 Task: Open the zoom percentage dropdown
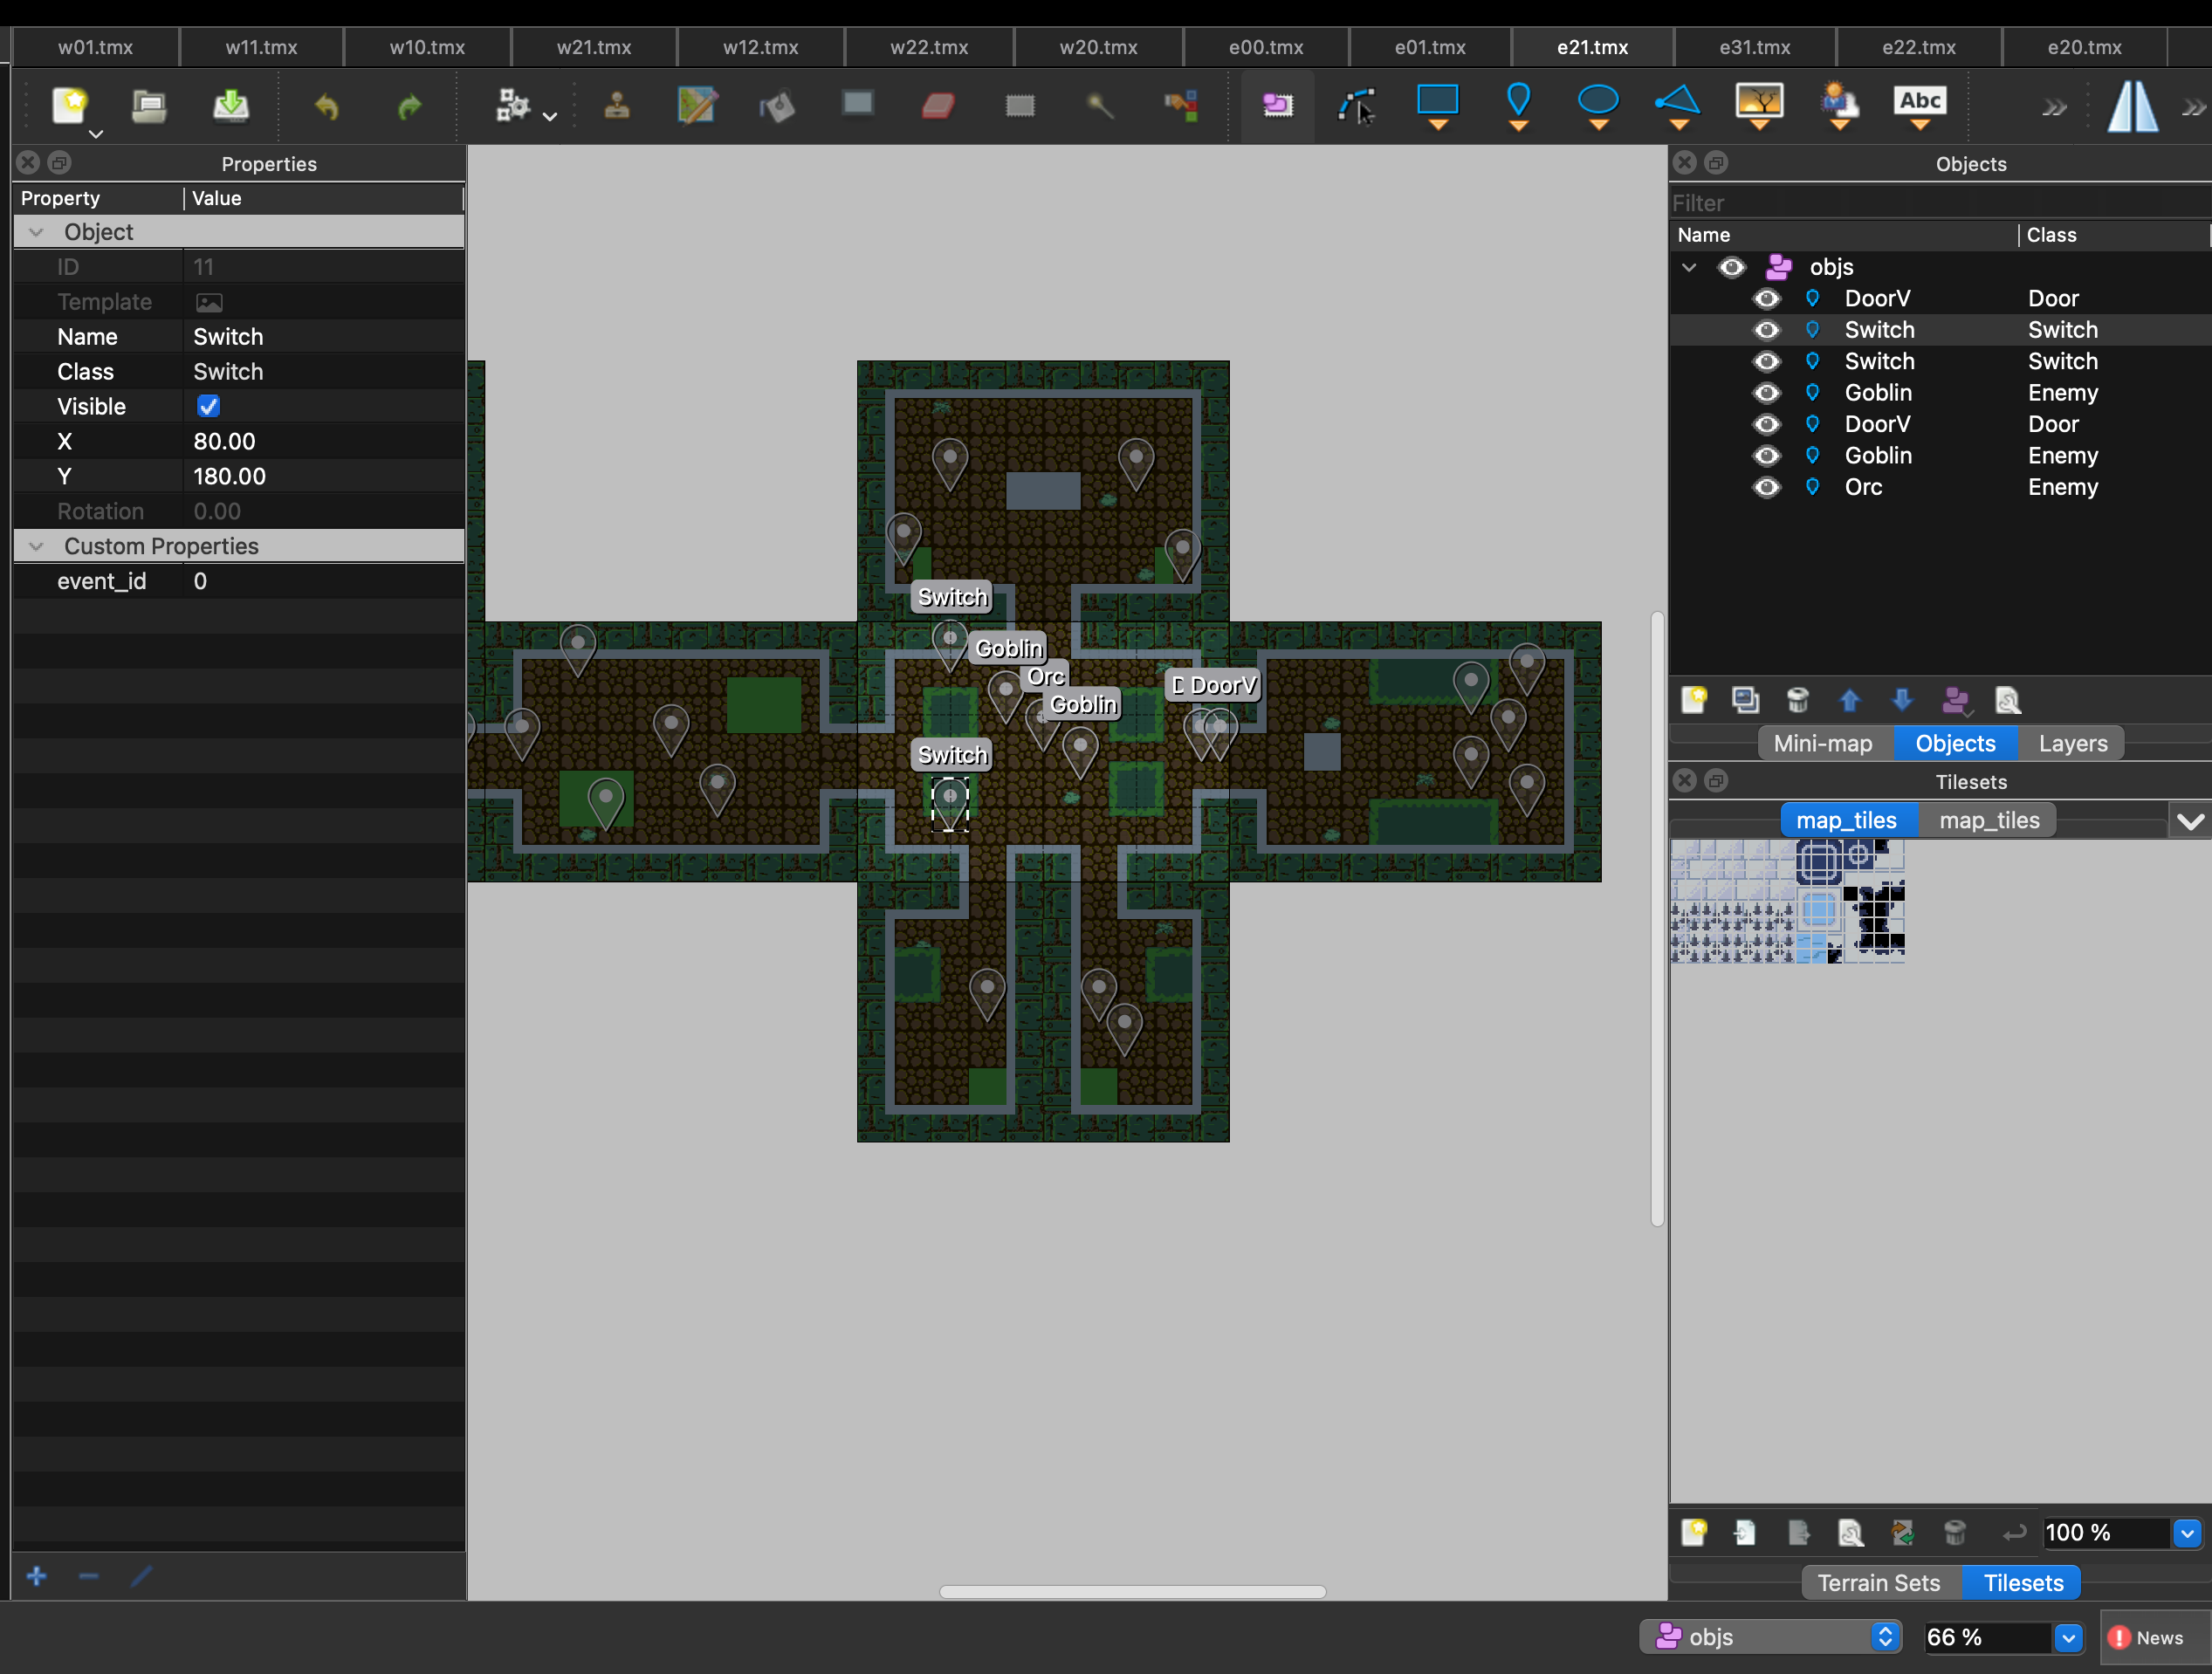(x=2068, y=1637)
